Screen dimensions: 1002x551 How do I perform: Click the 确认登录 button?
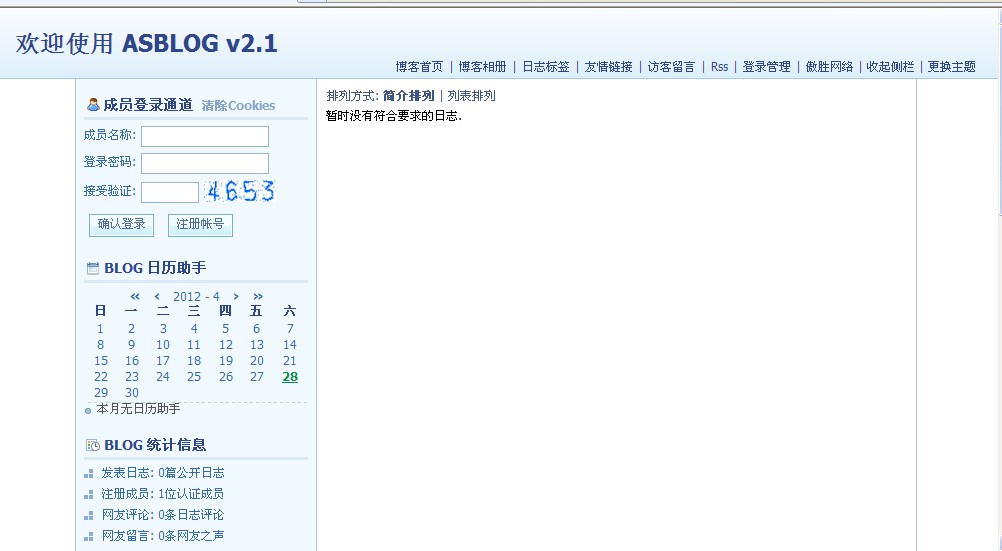[x=121, y=225]
